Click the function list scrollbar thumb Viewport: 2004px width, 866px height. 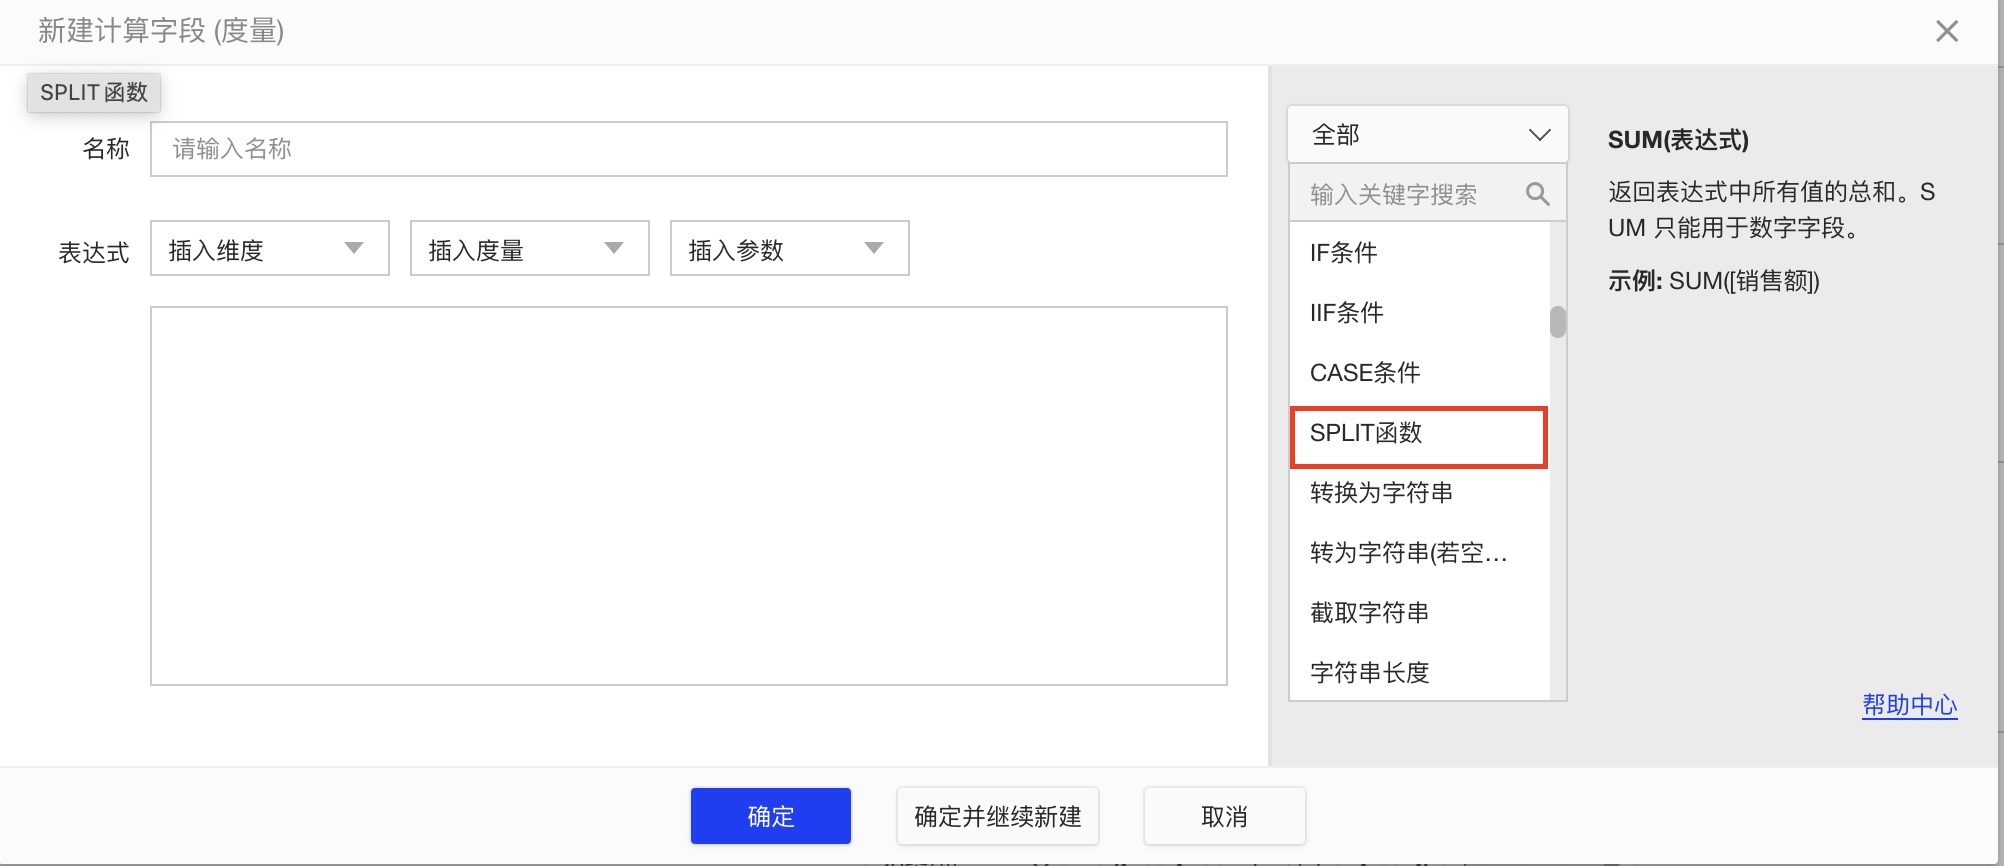1557,322
